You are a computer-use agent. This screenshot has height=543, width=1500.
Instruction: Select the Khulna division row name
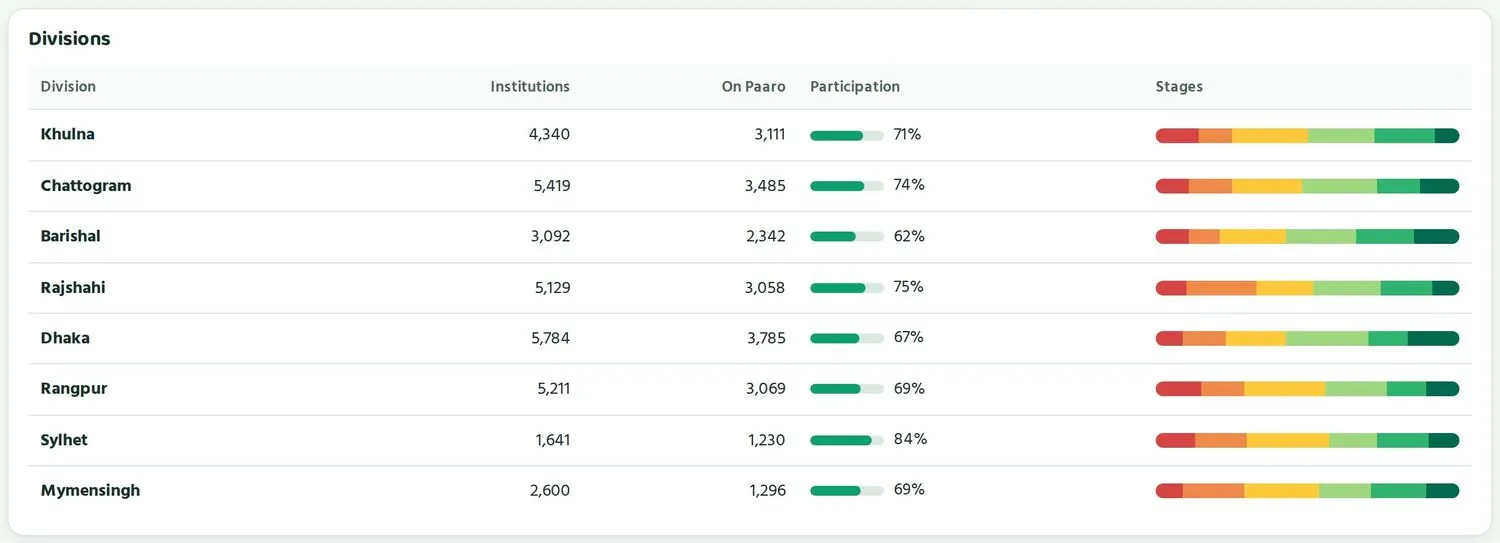pos(68,134)
